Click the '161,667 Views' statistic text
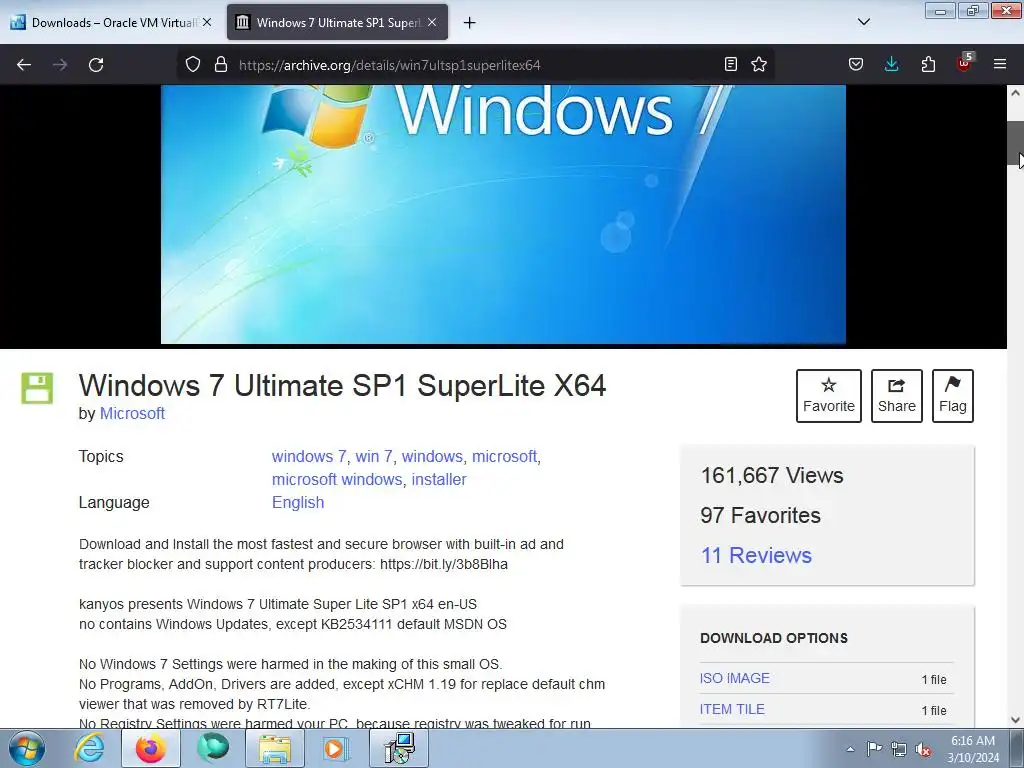Viewport: 1024px width, 768px height. [772, 475]
